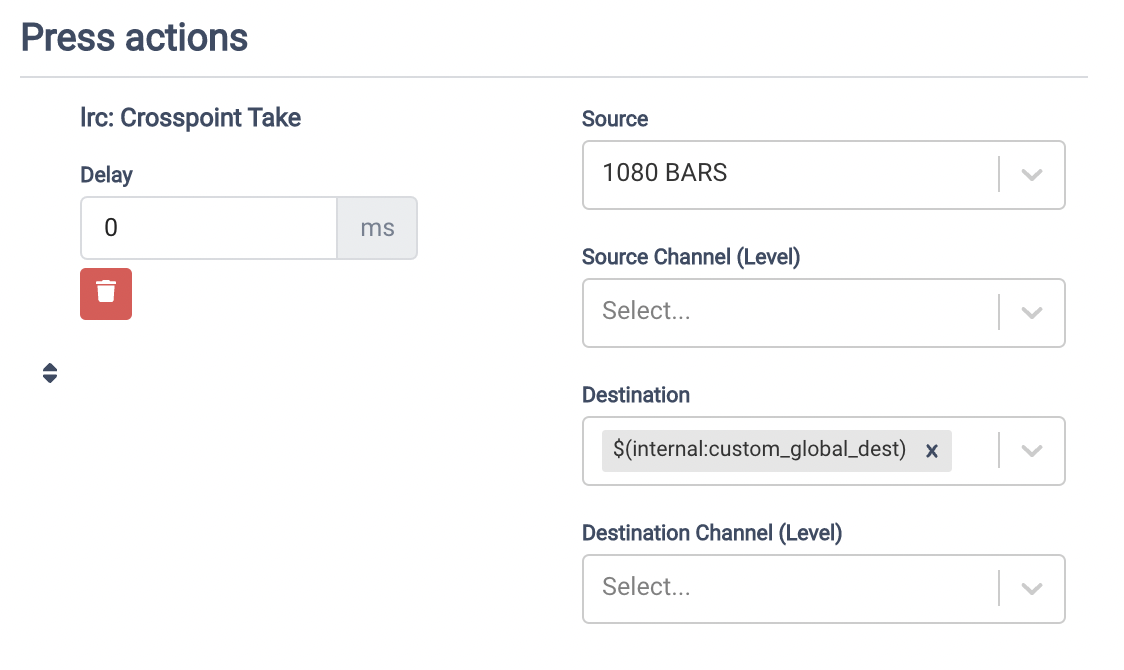This screenshot has width=1124, height=670.
Task: Delete the Crosspoint Take action
Action: (x=106, y=293)
